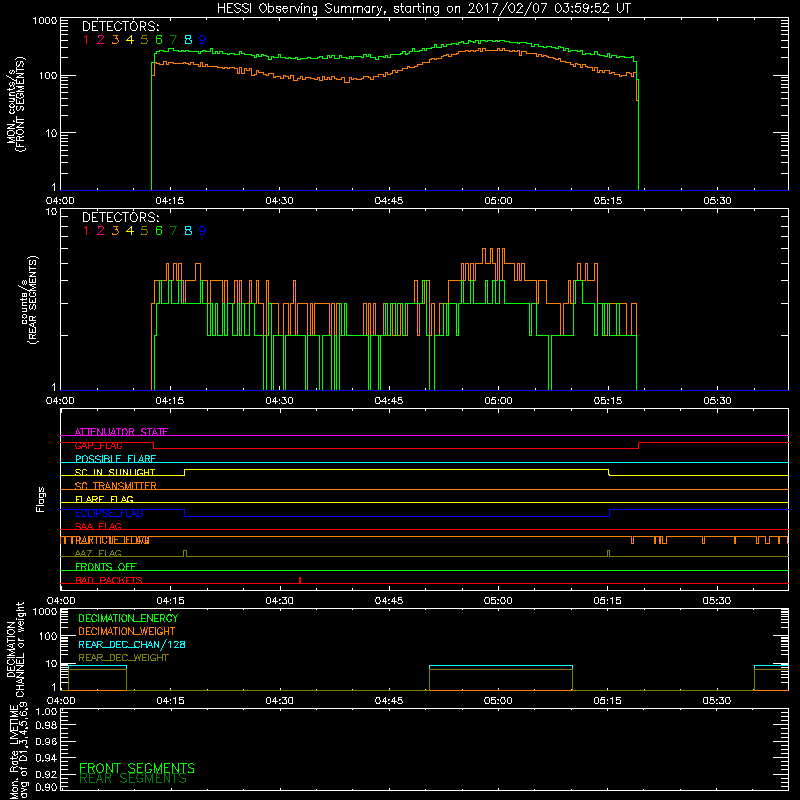
Task: Click the FLARE_FLAG label
Action: pyautogui.click(x=104, y=499)
